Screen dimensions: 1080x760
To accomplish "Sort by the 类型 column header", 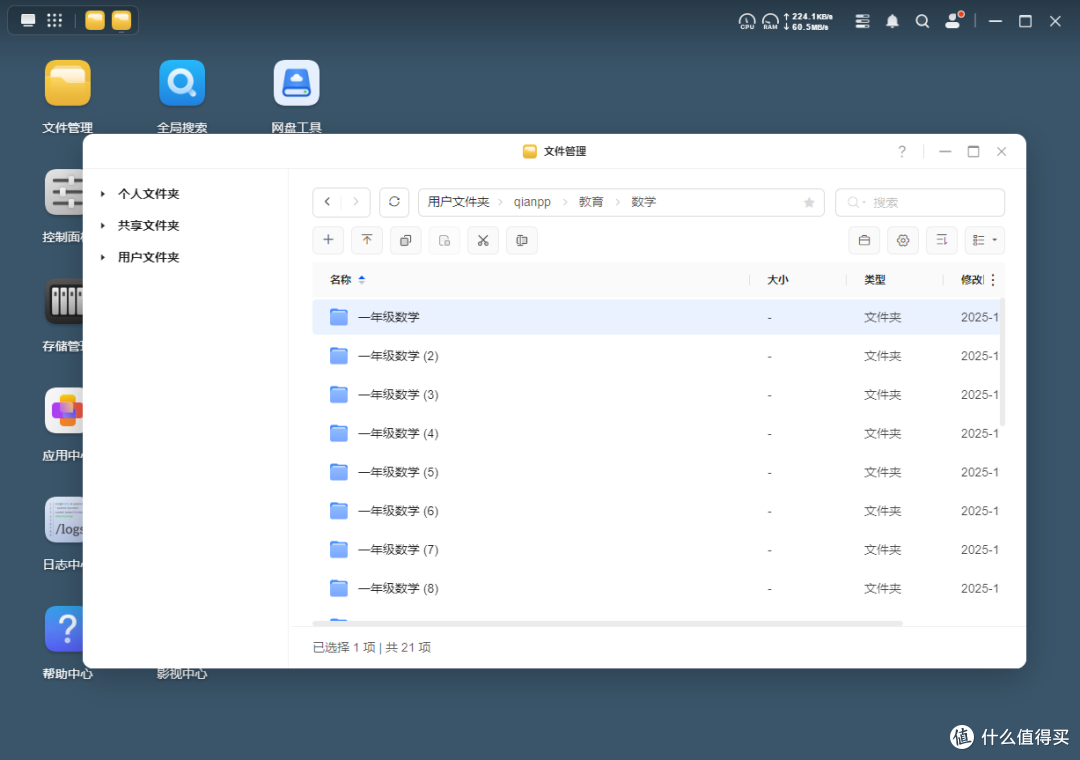I will tap(875, 280).
